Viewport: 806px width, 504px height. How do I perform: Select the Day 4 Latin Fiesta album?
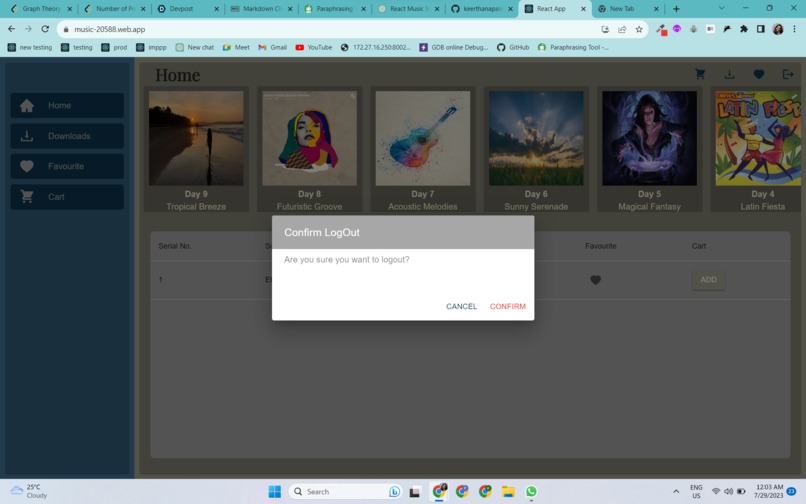[758, 149]
